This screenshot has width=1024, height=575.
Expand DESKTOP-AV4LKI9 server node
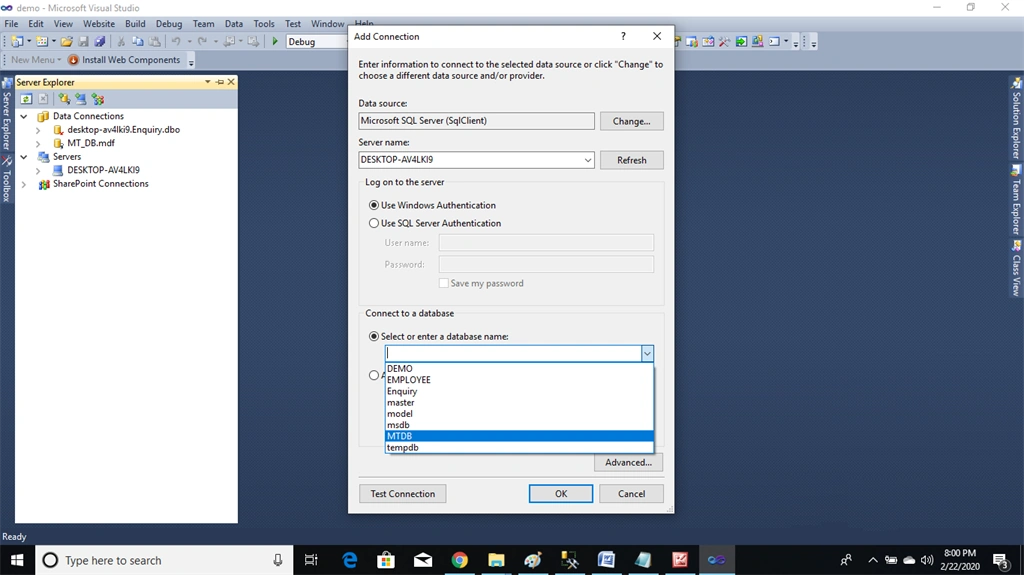pyautogui.click(x=38, y=171)
